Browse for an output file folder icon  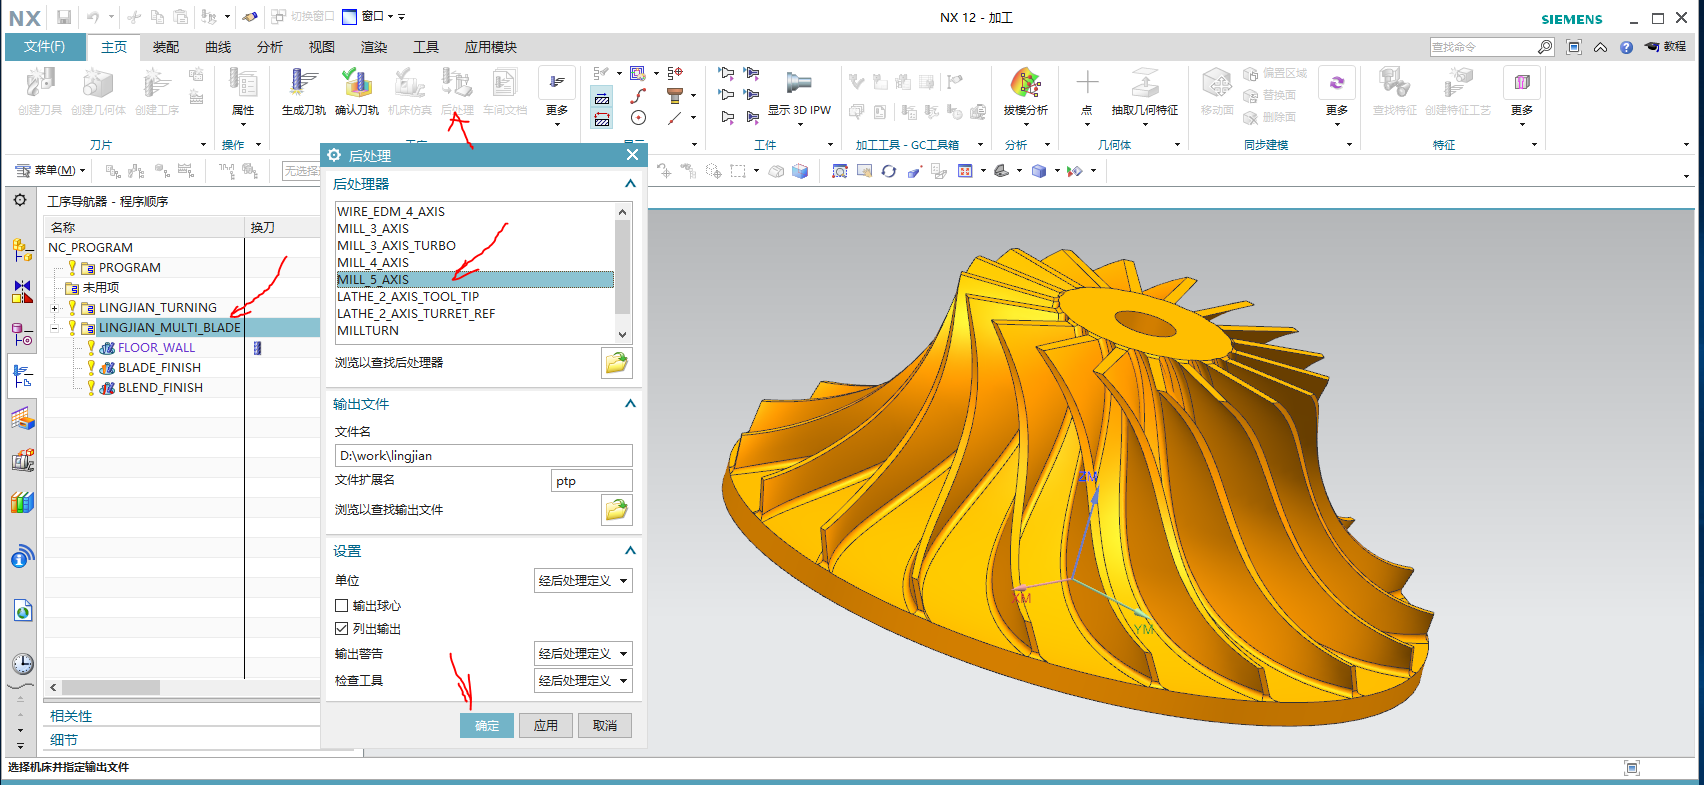tap(616, 510)
